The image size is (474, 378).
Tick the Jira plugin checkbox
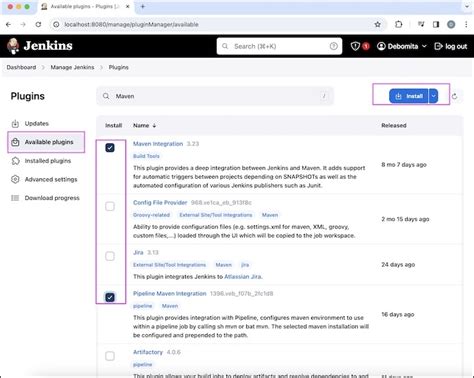(x=110, y=256)
